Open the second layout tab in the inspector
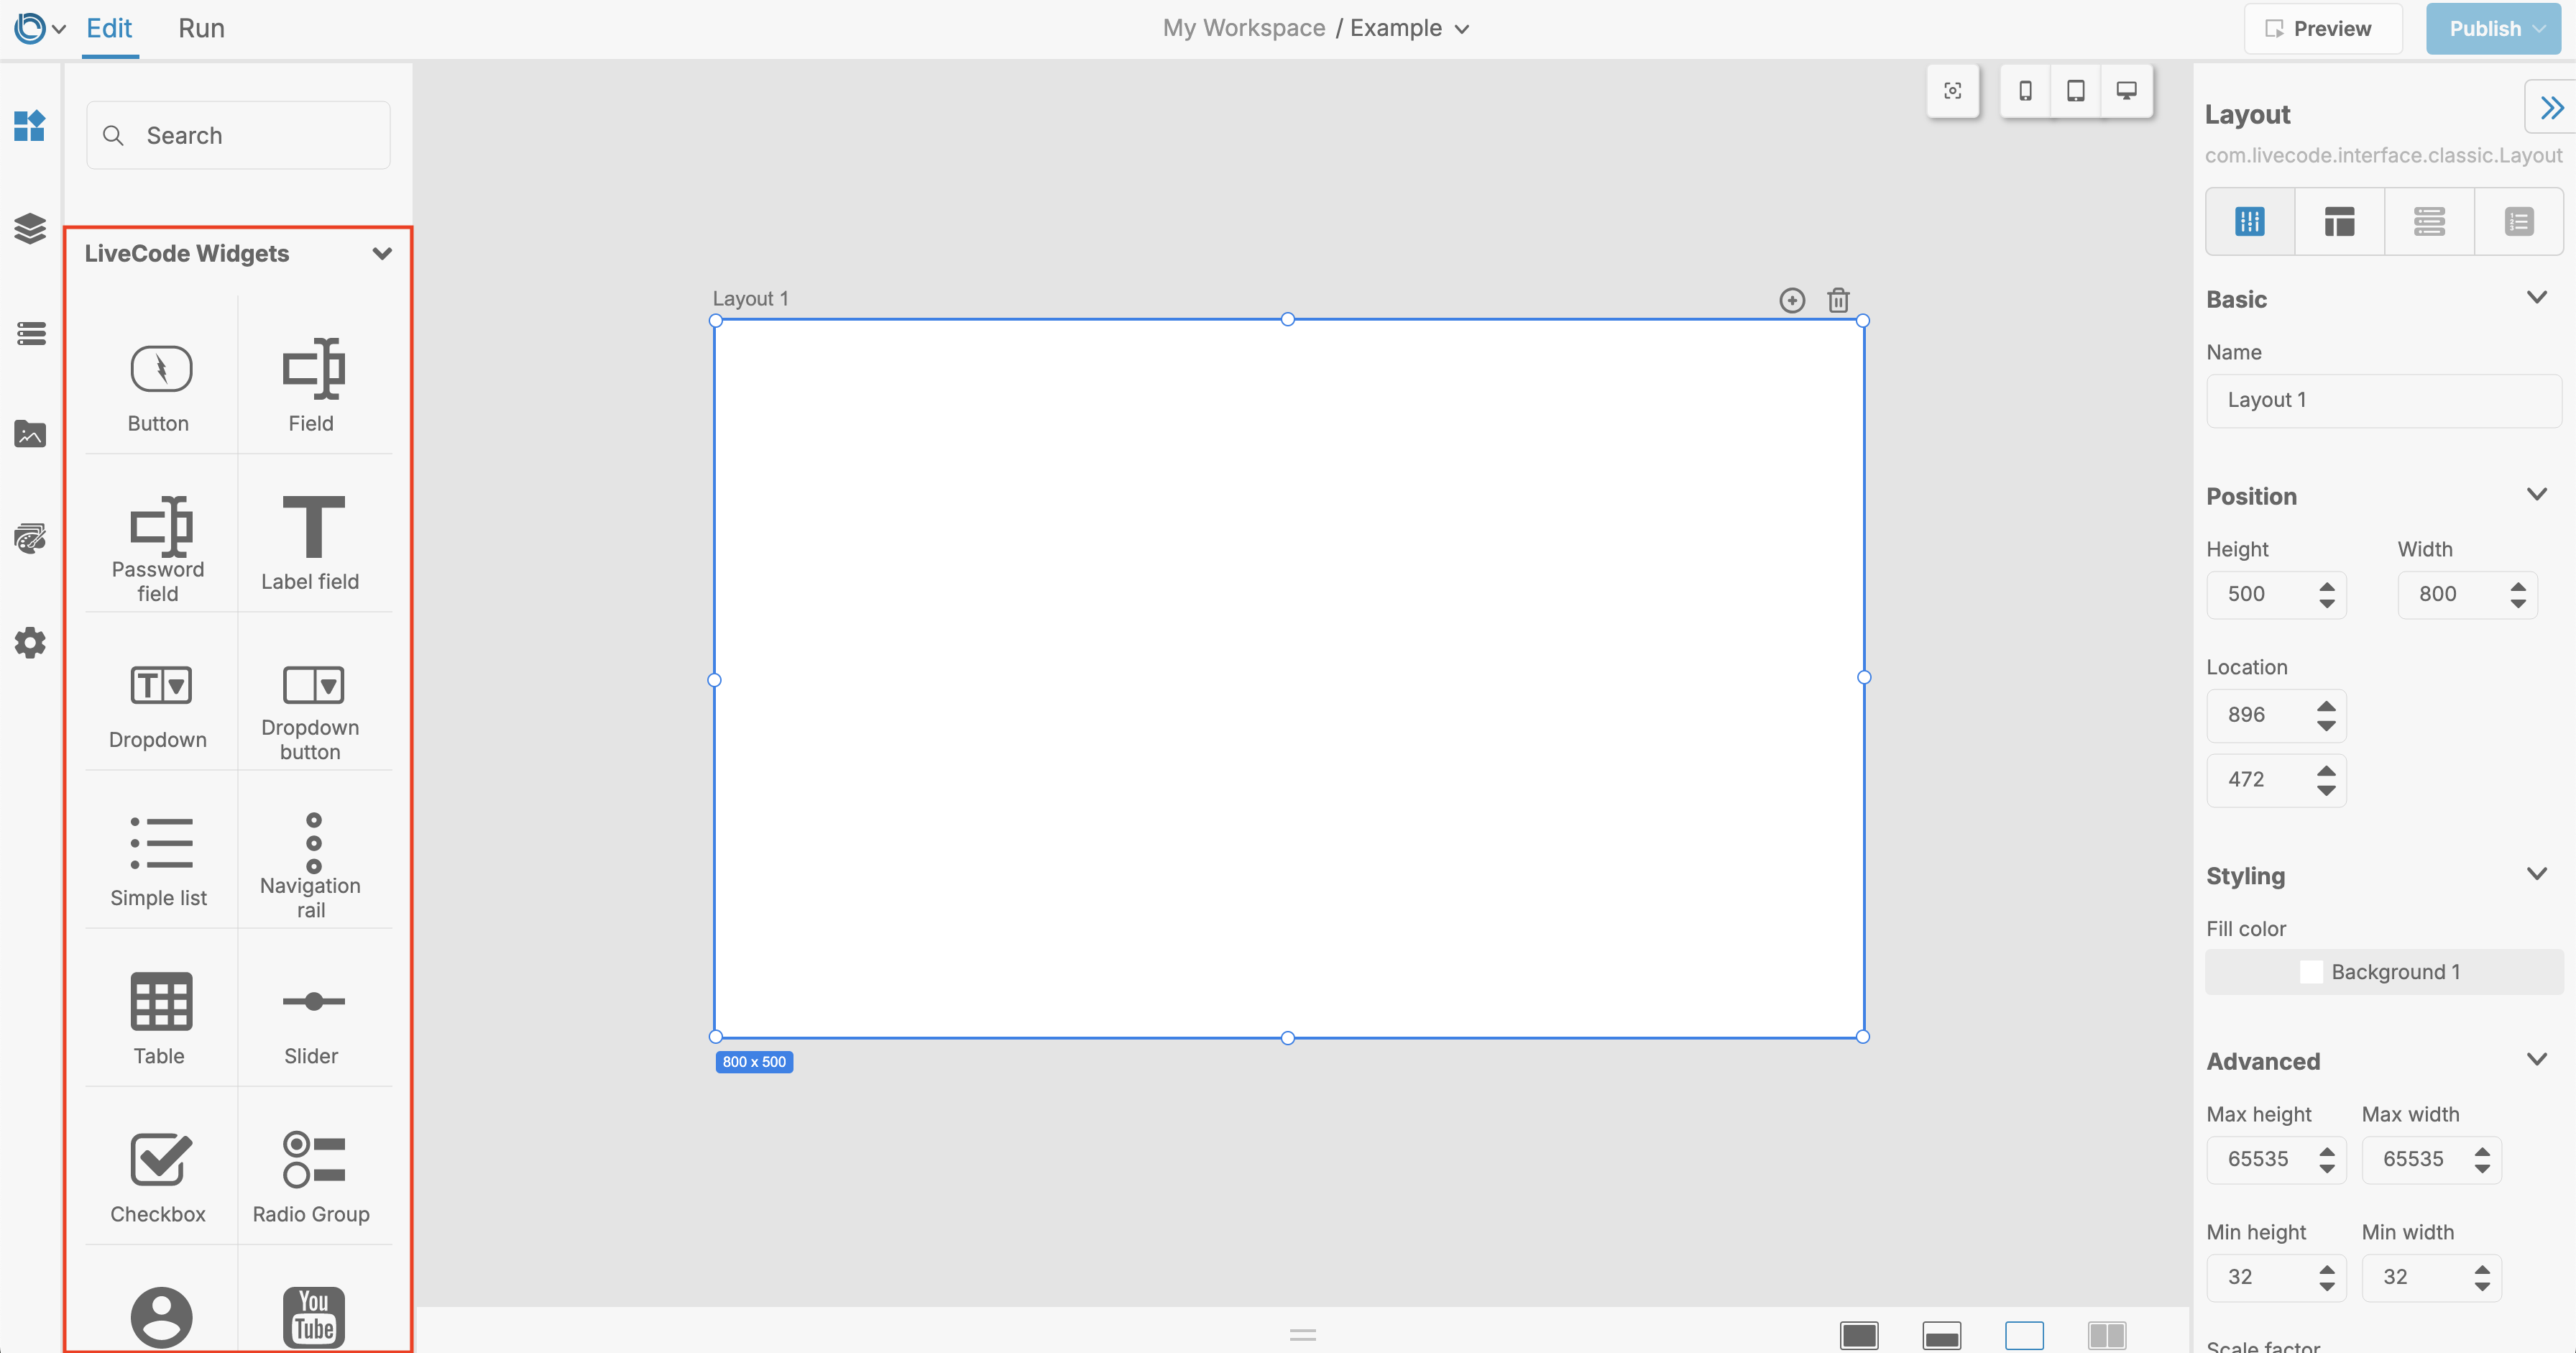This screenshot has width=2576, height=1353. [x=2339, y=221]
